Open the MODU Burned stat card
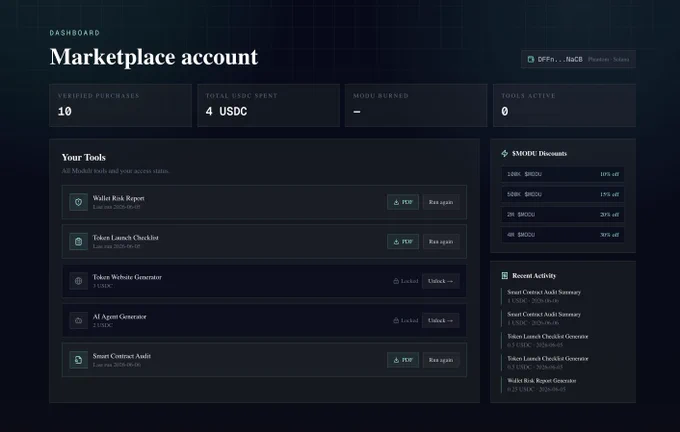 click(x=416, y=105)
